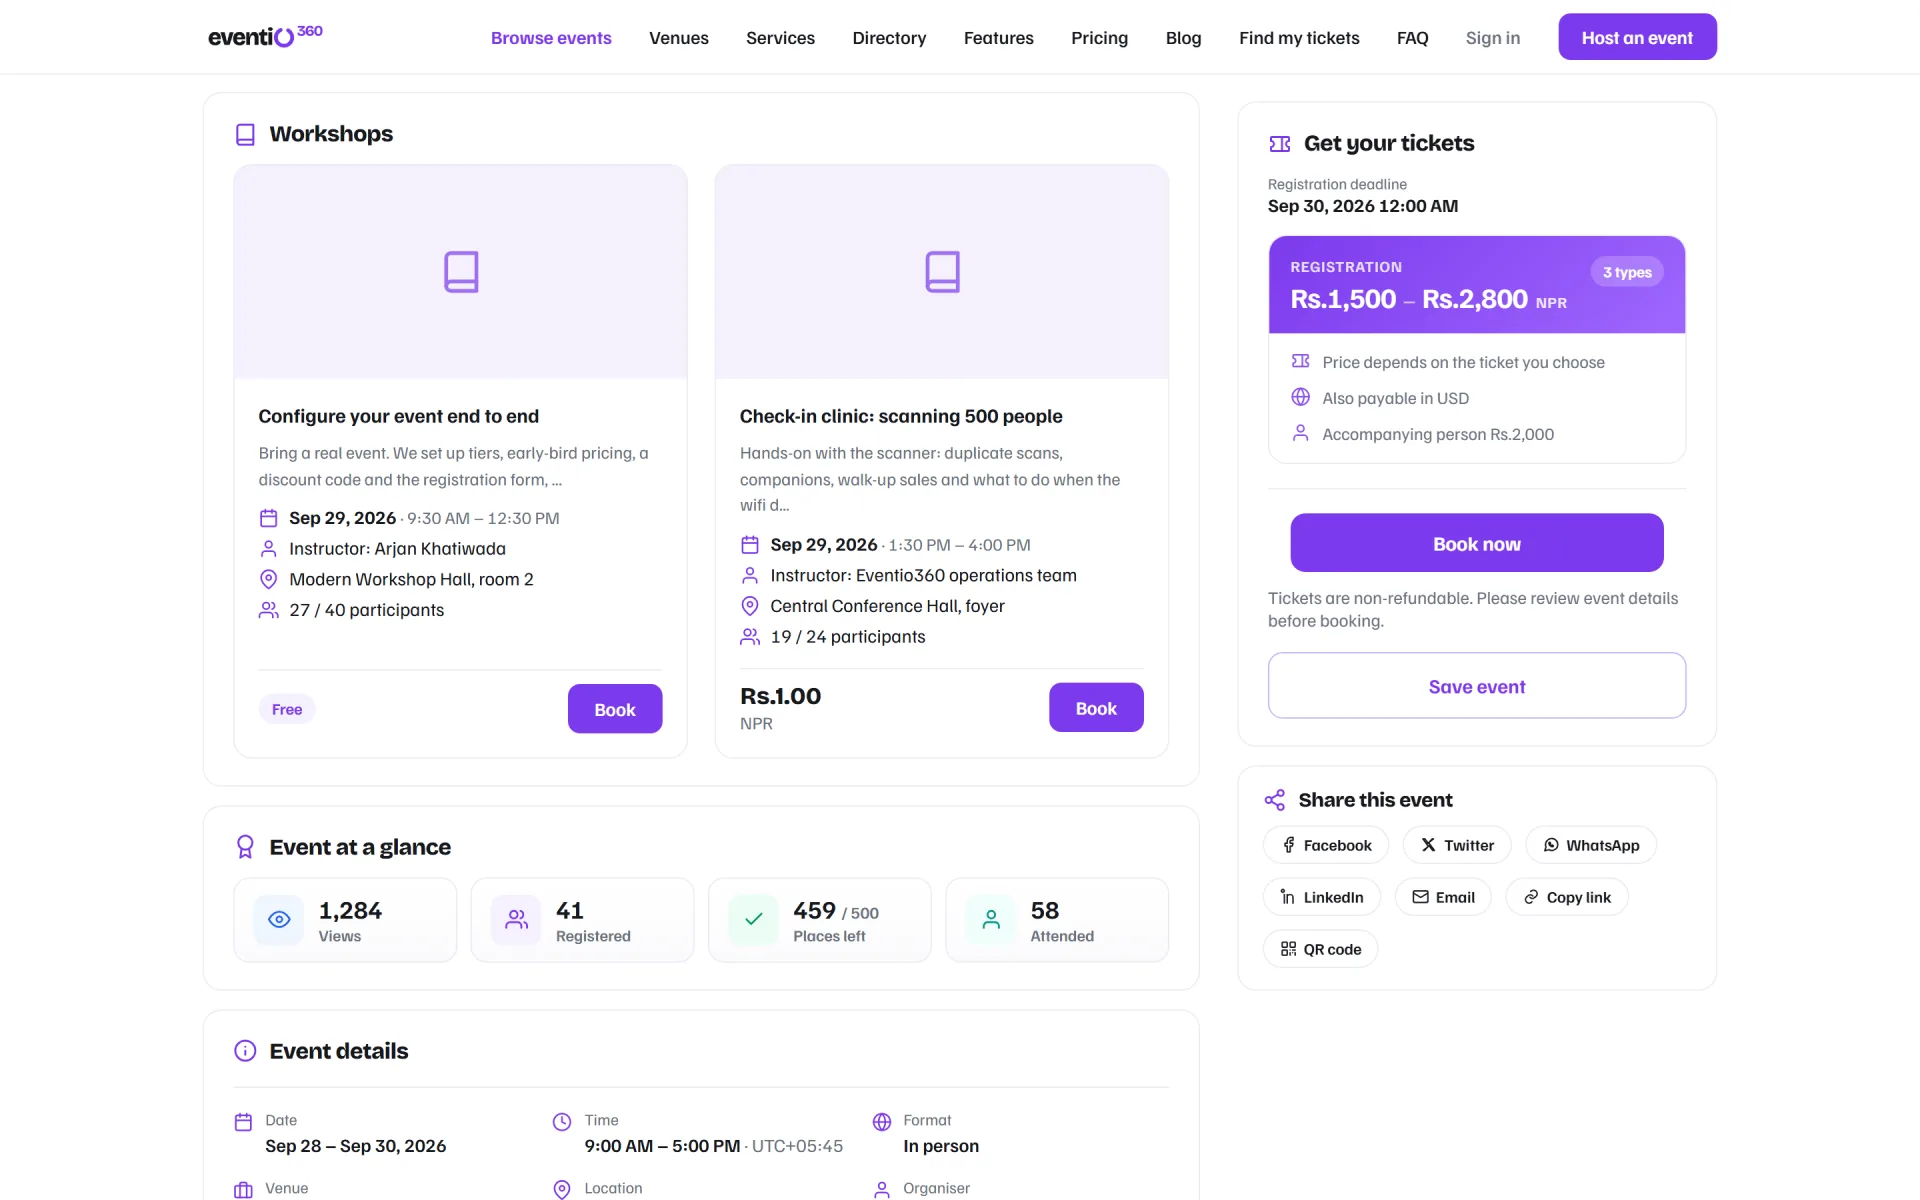This screenshot has width=1920, height=1200.
Task: Click pin icon beside Central Conference Hall, foyer
Action: [x=750, y=606]
